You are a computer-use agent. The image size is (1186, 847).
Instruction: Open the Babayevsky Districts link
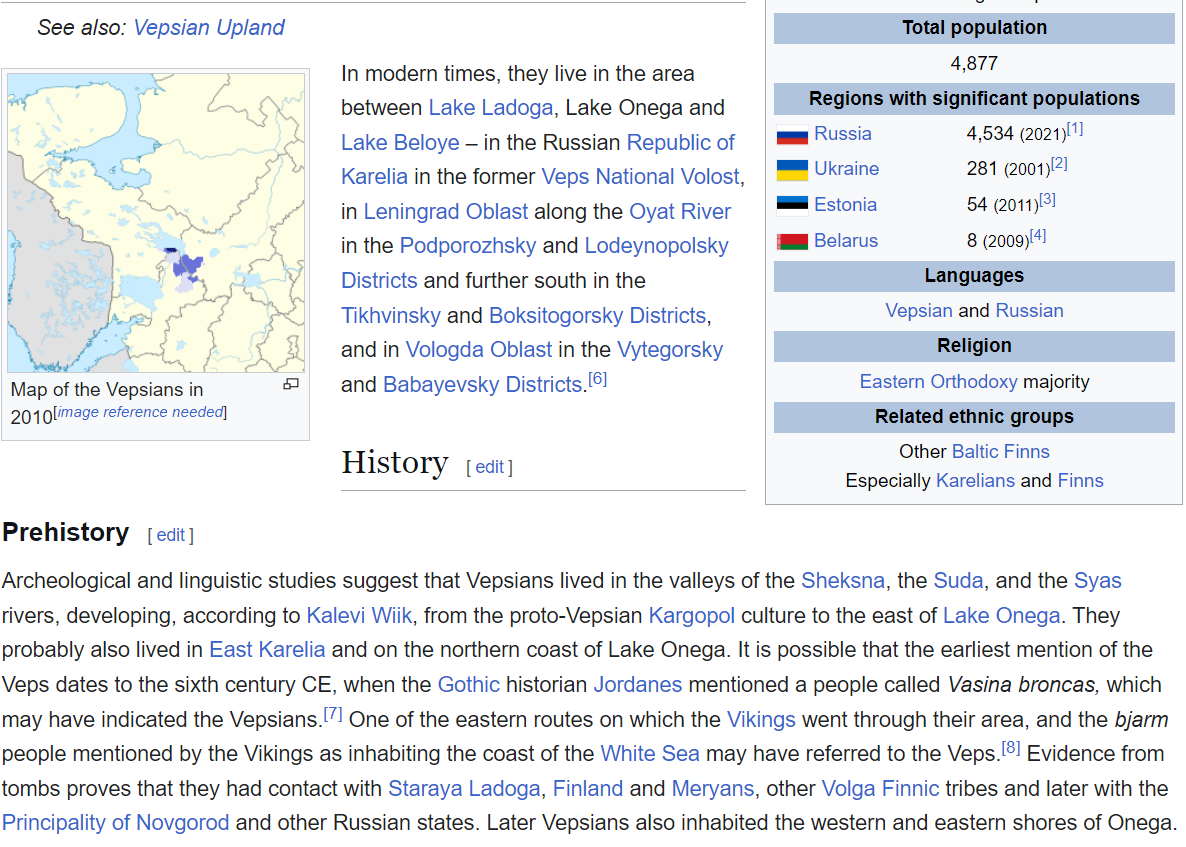pyautogui.click(x=483, y=384)
